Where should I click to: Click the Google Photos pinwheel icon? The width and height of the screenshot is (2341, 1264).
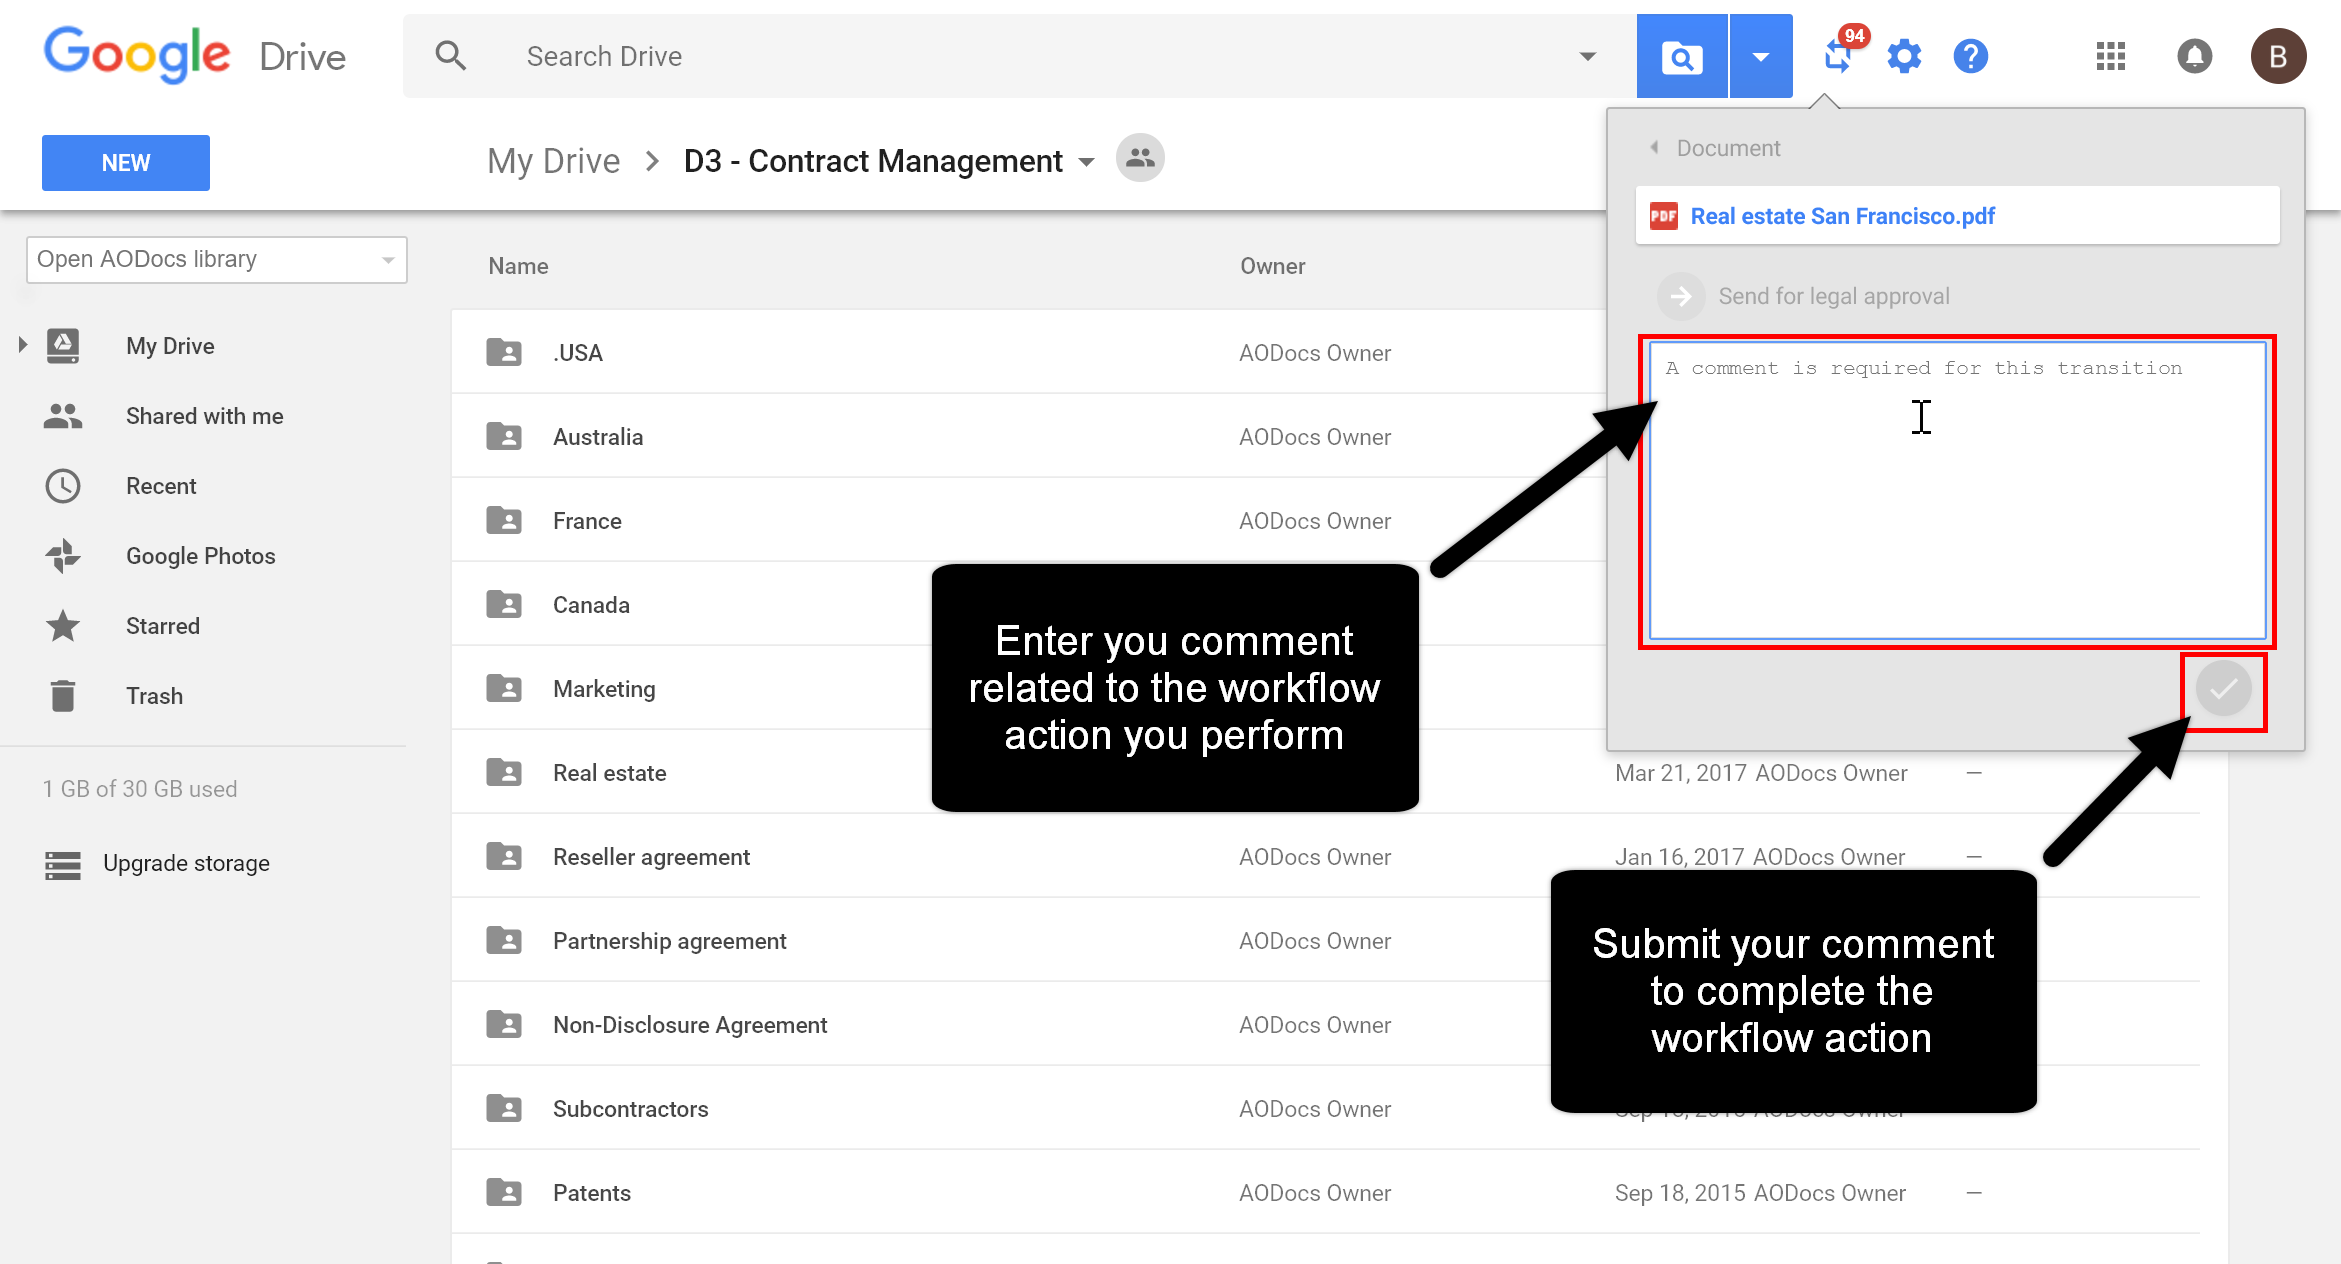pyautogui.click(x=63, y=556)
